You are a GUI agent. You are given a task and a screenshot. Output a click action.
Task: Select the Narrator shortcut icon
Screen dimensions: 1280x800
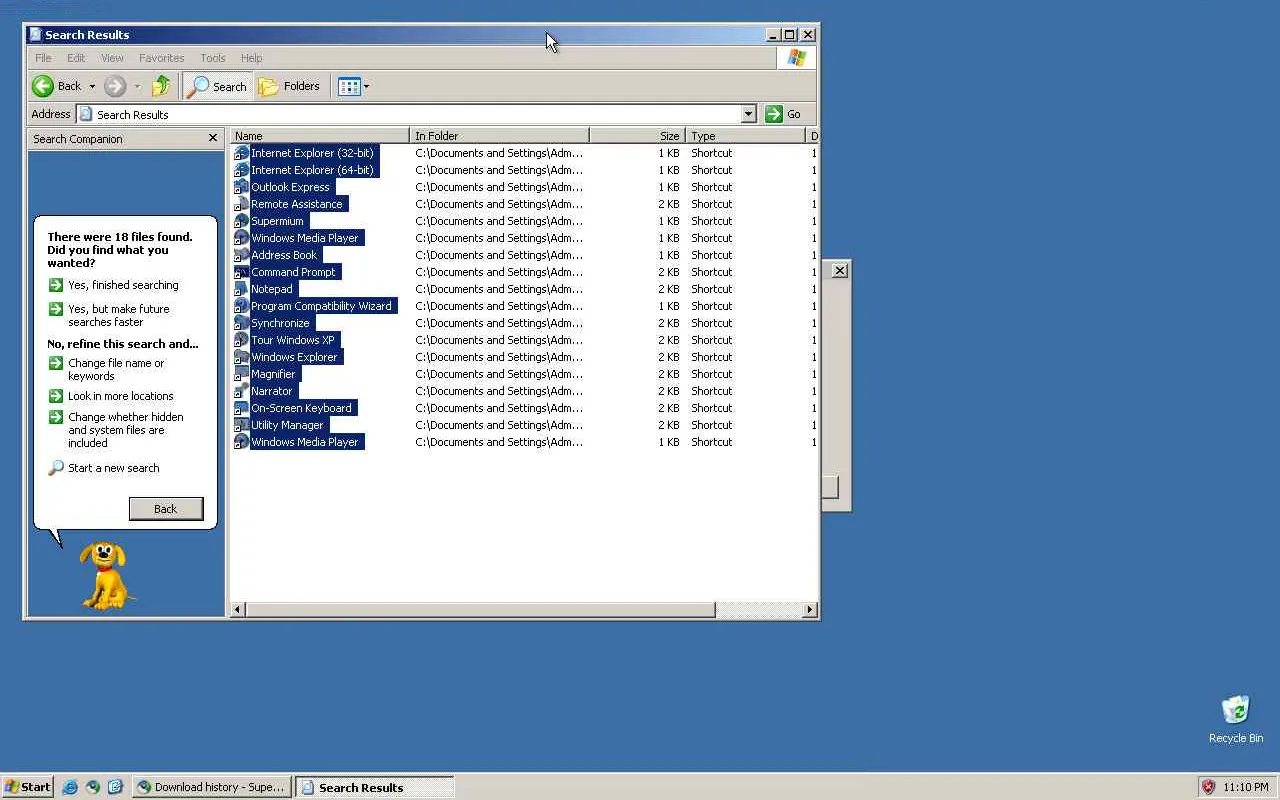point(241,391)
